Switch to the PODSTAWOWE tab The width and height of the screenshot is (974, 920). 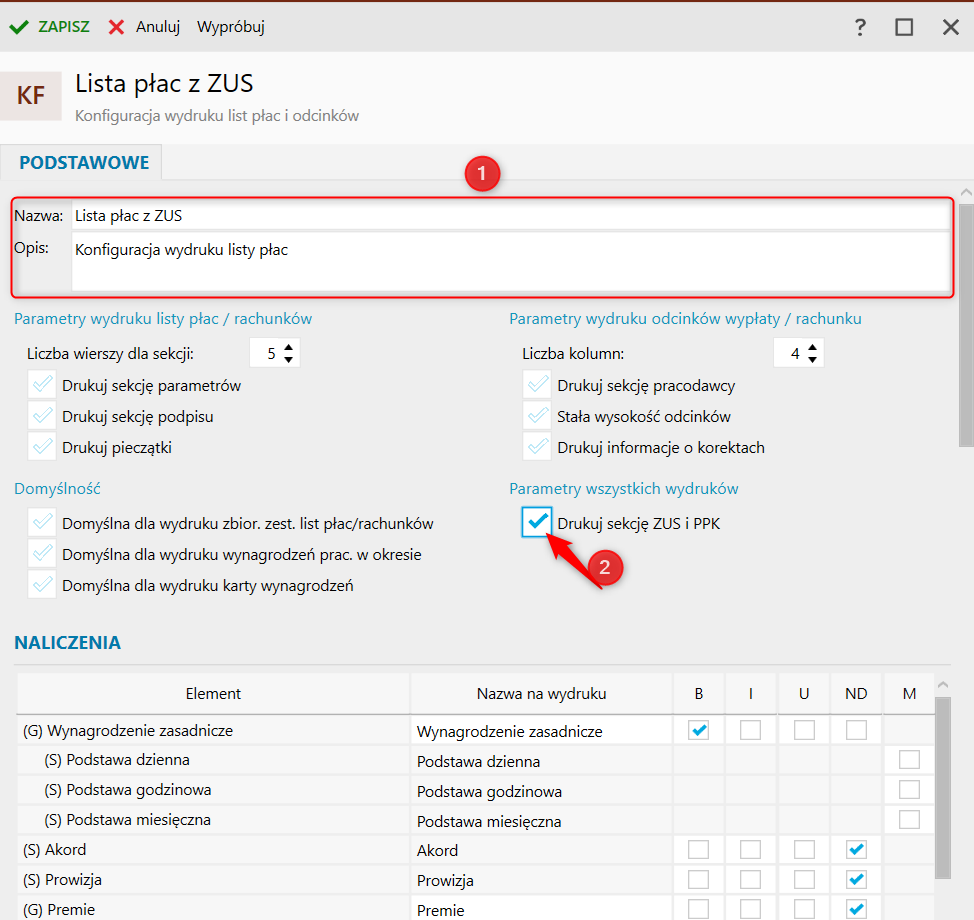(x=84, y=163)
